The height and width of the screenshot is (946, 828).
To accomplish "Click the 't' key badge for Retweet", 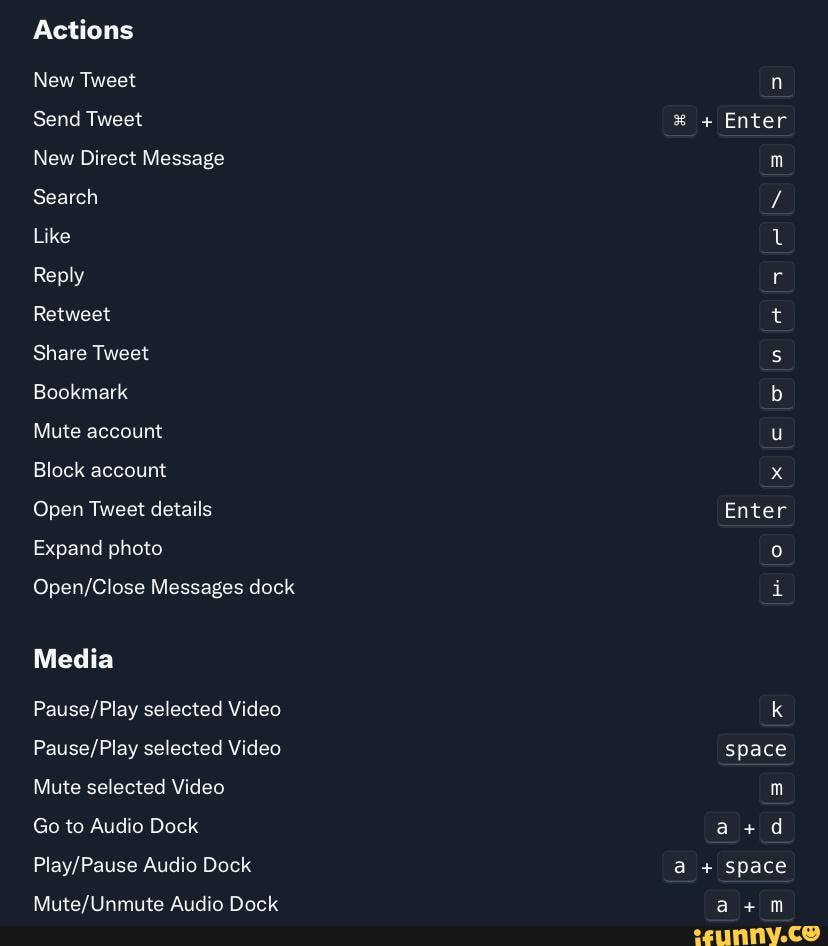I will (776, 316).
